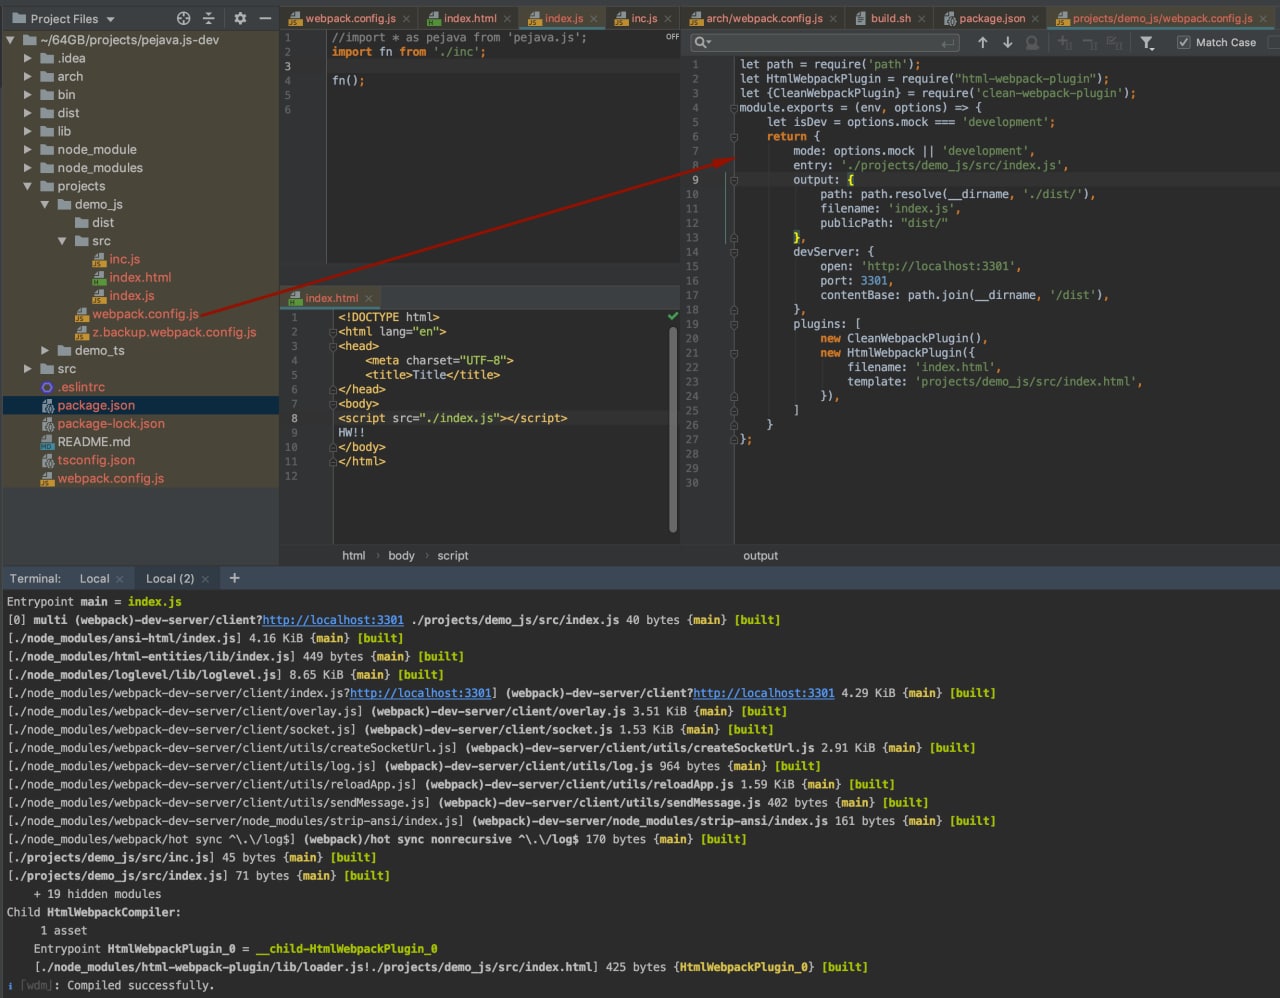Close the inc.js editor tab

(x=669, y=19)
